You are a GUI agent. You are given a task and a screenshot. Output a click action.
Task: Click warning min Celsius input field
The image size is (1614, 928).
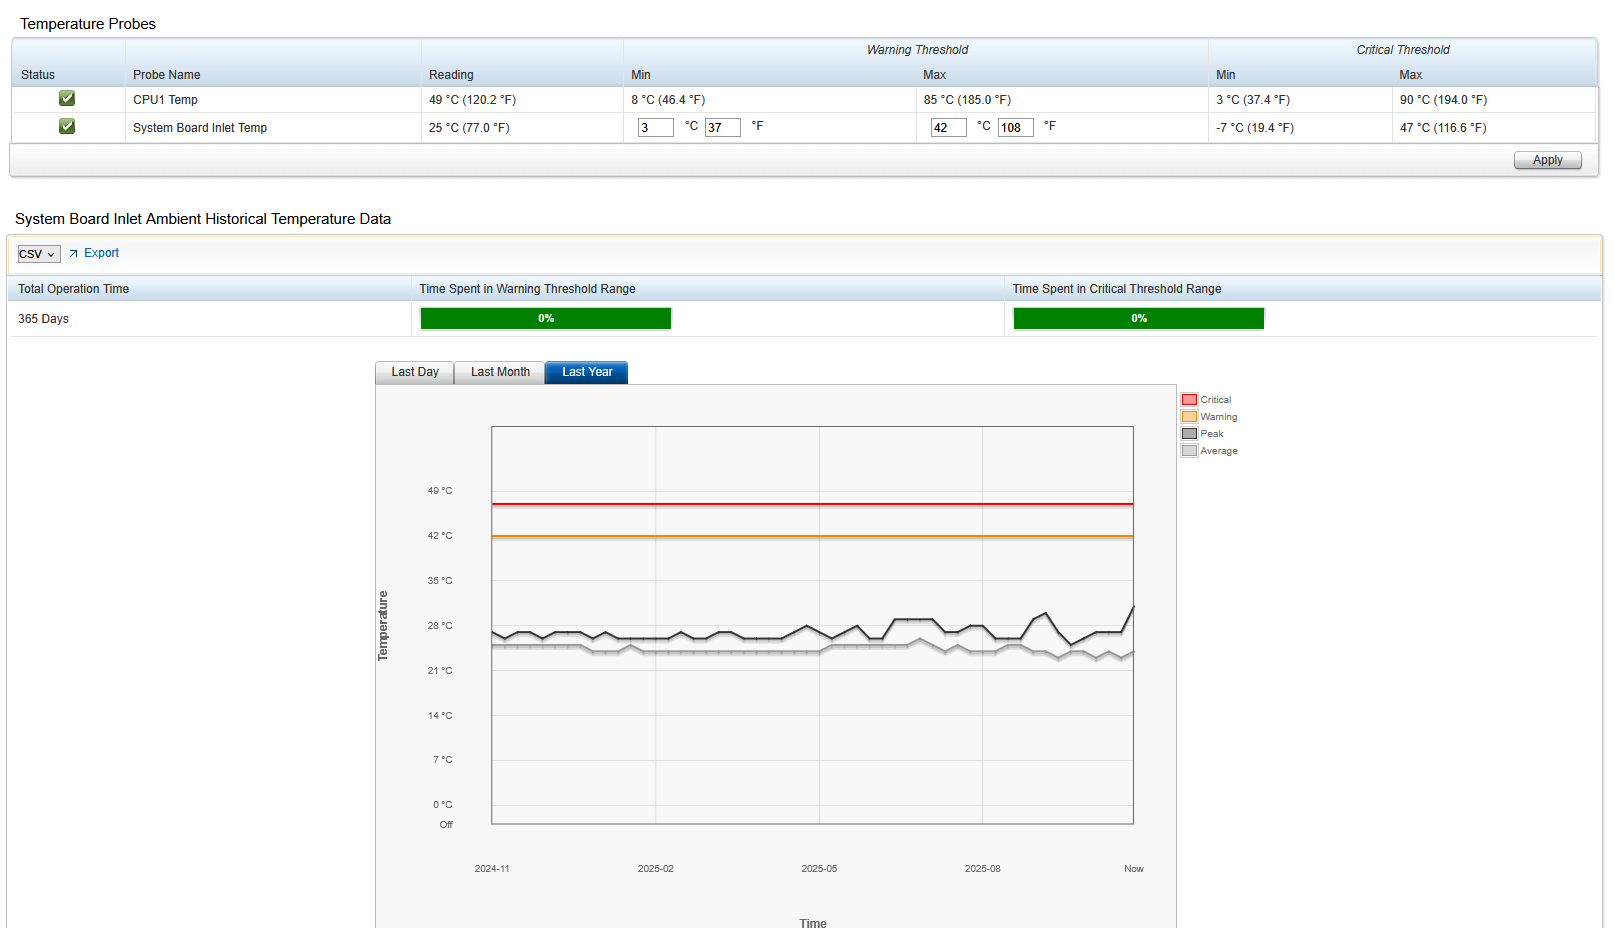coord(655,127)
